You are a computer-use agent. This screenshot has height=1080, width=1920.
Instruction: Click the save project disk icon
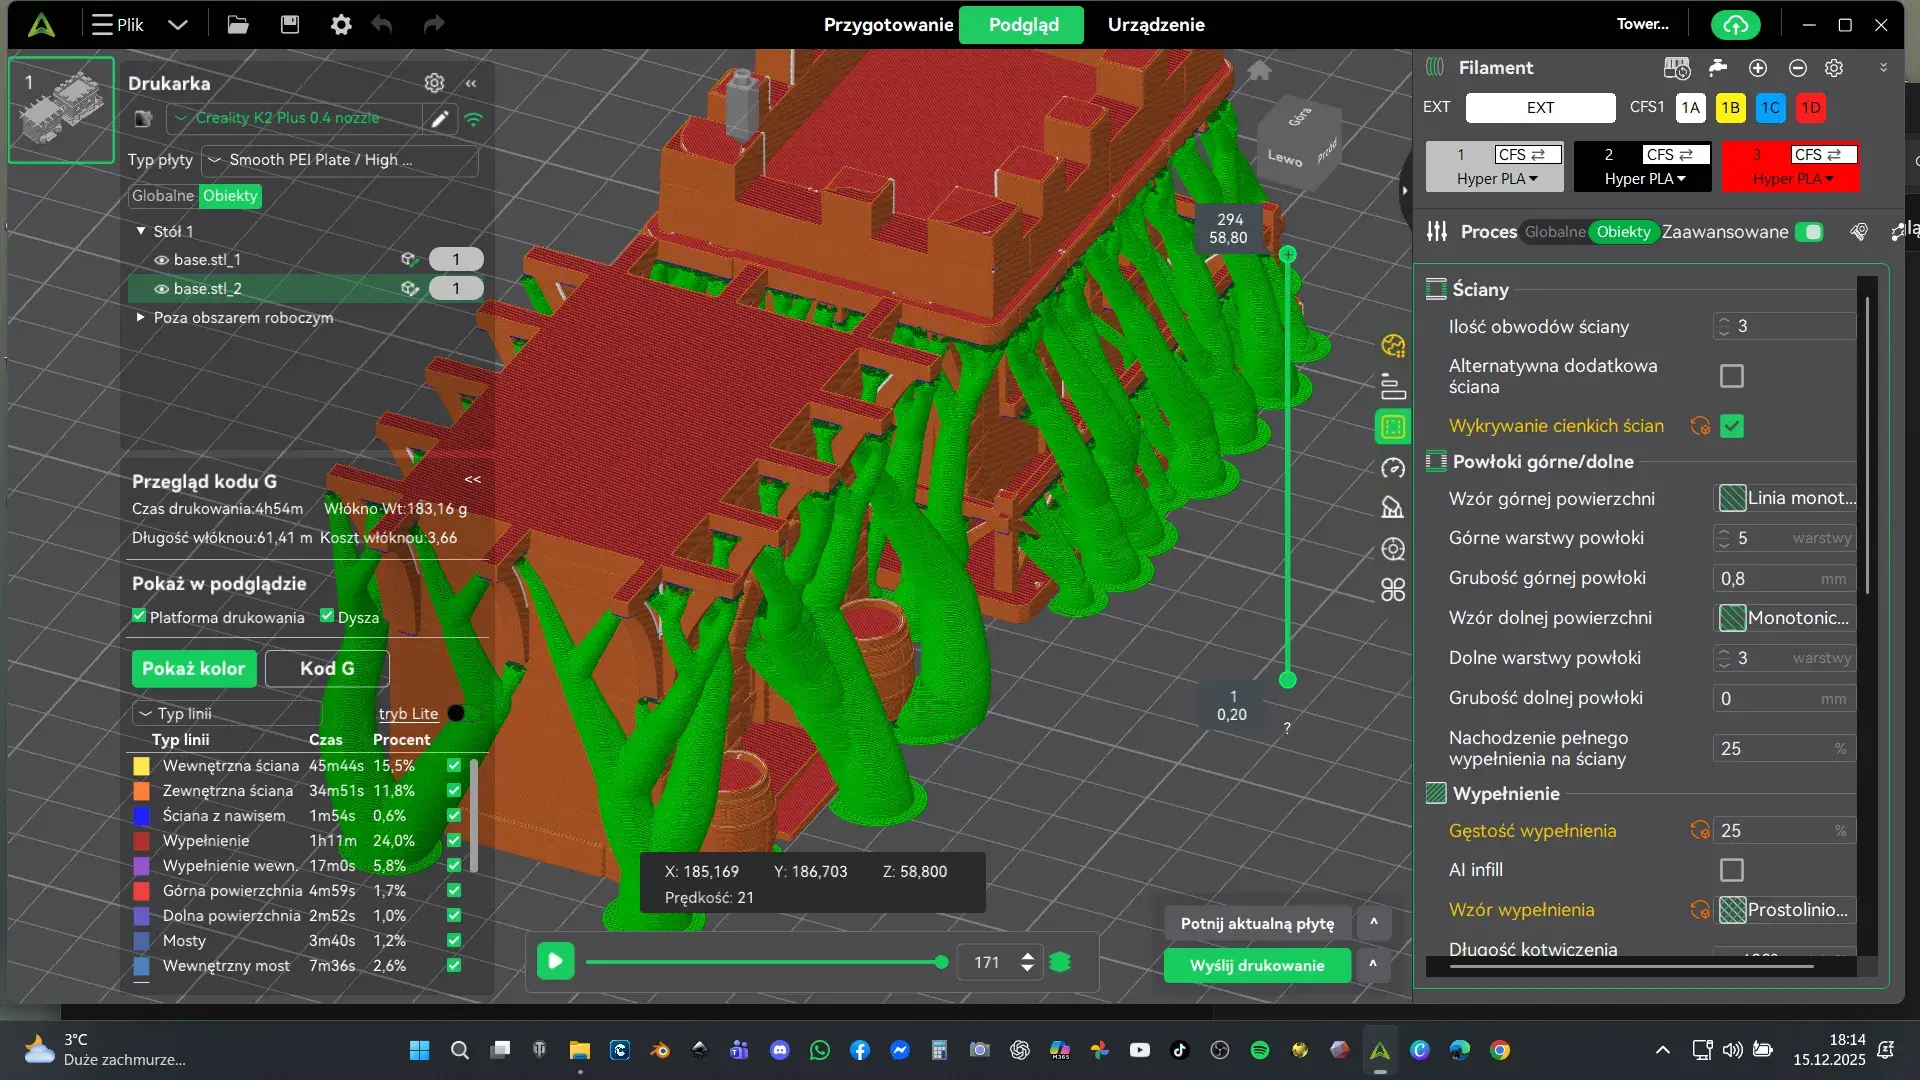[x=290, y=25]
